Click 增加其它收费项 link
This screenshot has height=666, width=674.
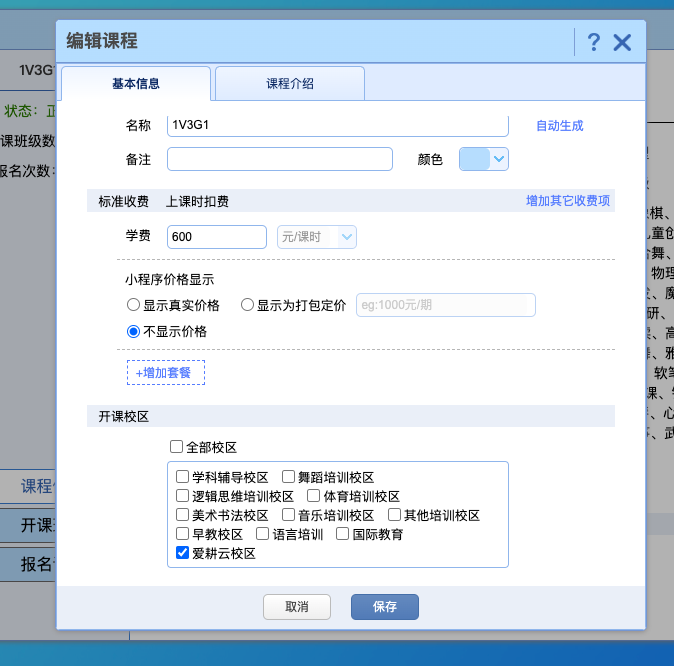point(568,201)
